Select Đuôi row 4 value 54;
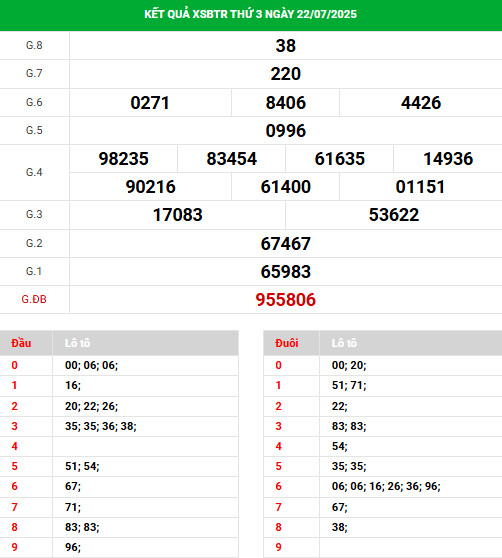 [x=340, y=446]
